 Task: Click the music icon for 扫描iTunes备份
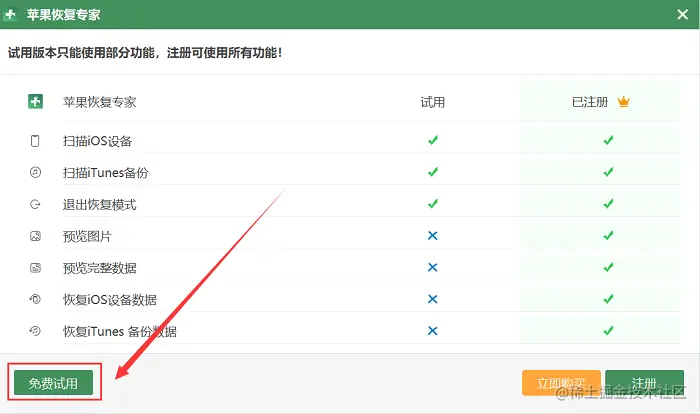click(35, 172)
